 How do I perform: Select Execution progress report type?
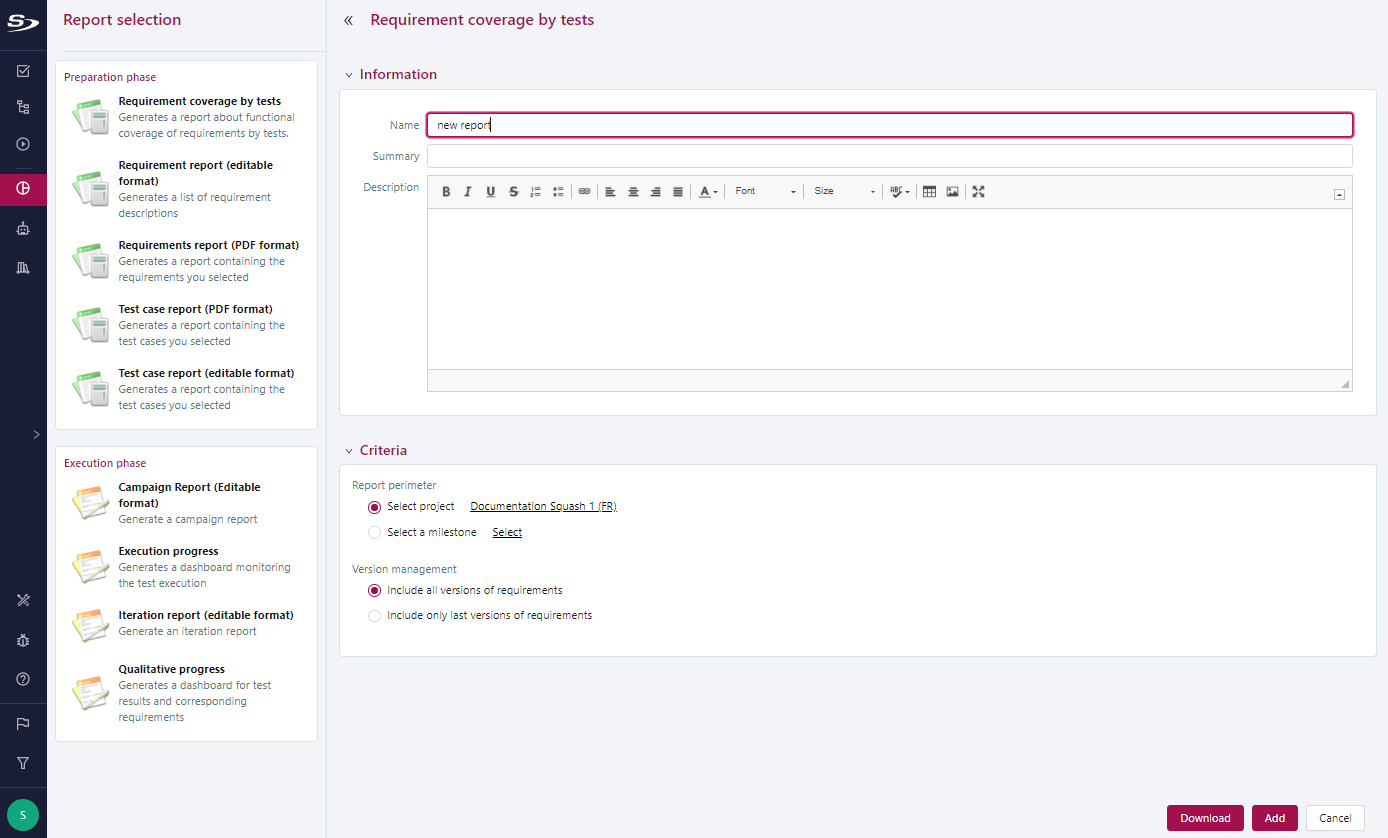(168, 551)
